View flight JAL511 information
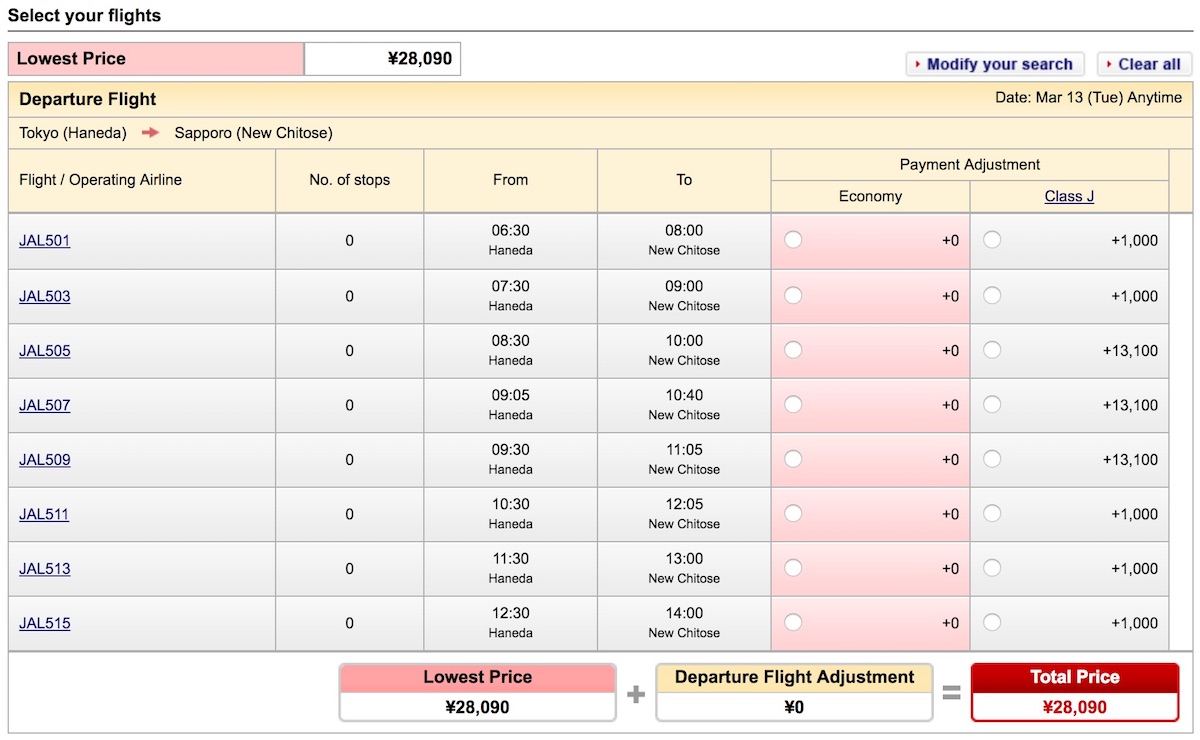 (x=45, y=515)
